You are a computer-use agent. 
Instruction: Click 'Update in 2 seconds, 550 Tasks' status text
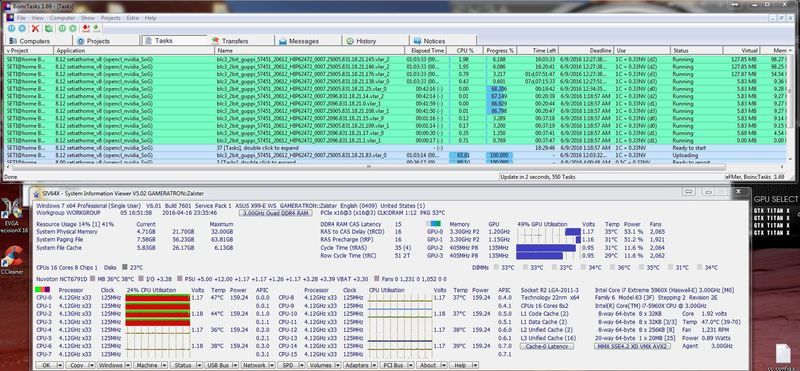[x=538, y=177]
